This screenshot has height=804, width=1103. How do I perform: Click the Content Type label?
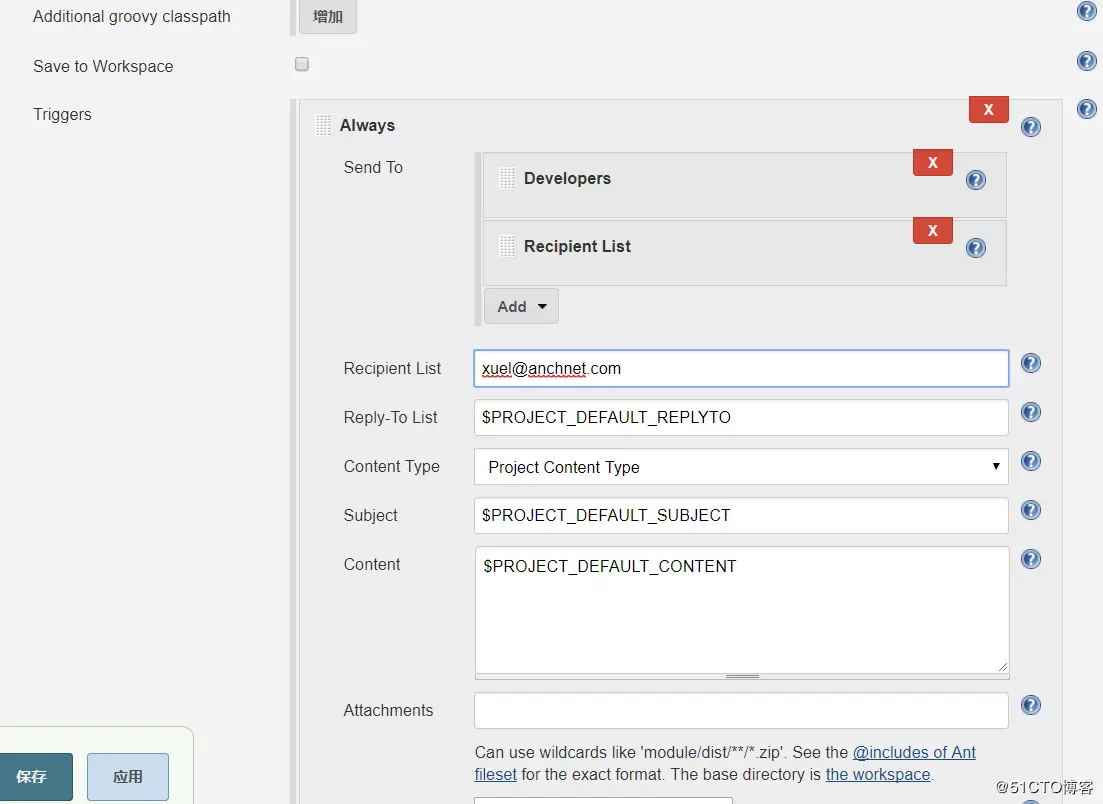click(x=392, y=466)
